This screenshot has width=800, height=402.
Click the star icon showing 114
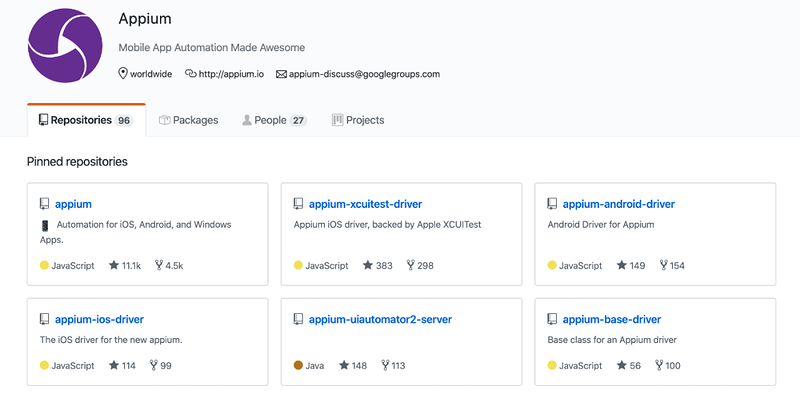pyautogui.click(x=114, y=365)
